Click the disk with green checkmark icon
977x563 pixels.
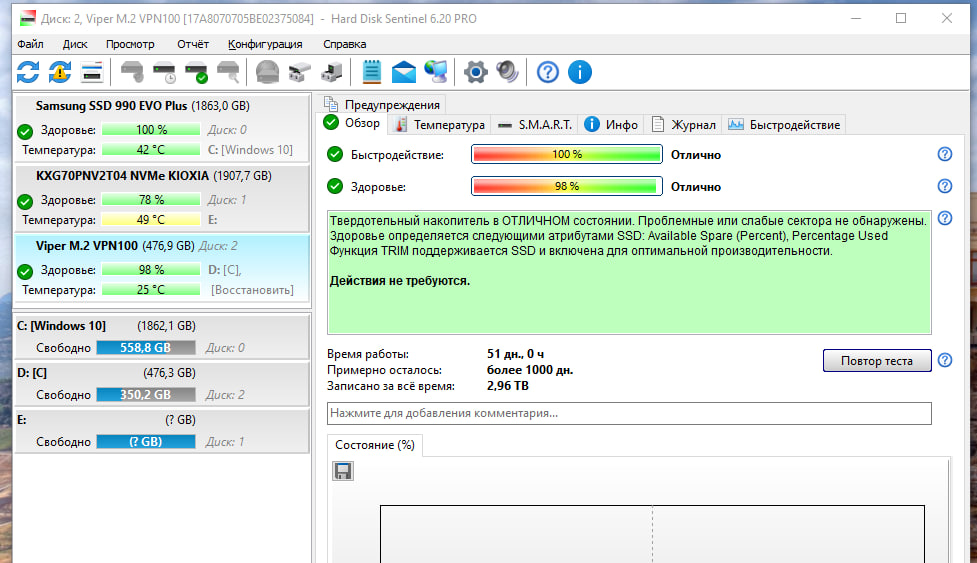tap(196, 72)
